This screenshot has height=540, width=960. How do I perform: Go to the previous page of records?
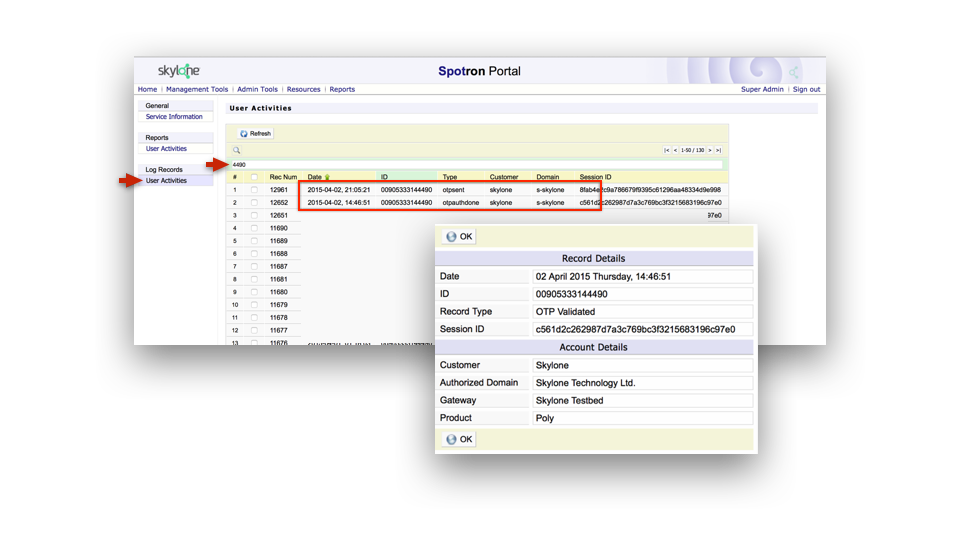[x=675, y=150]
